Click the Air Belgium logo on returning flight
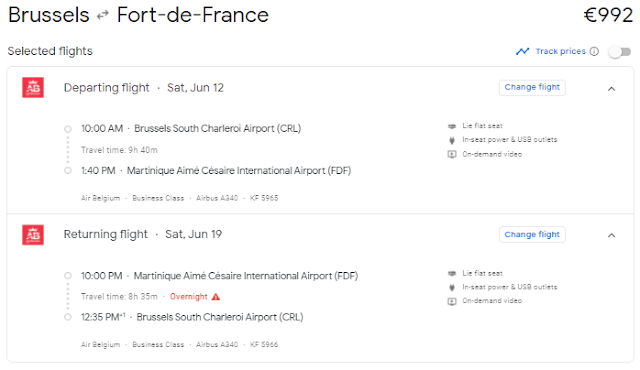 point(33,235)
